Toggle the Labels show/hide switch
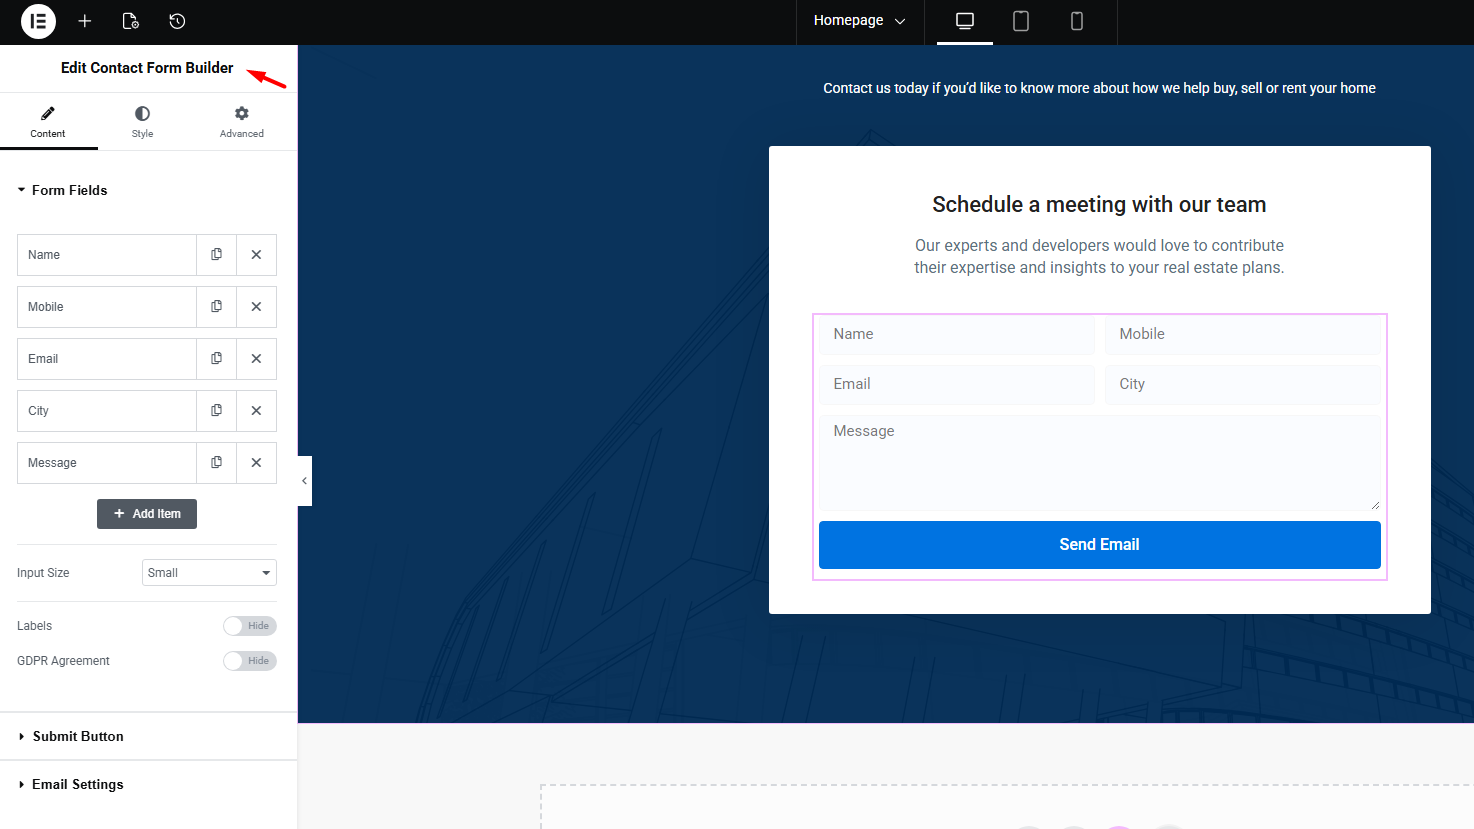 pos(249,626)
